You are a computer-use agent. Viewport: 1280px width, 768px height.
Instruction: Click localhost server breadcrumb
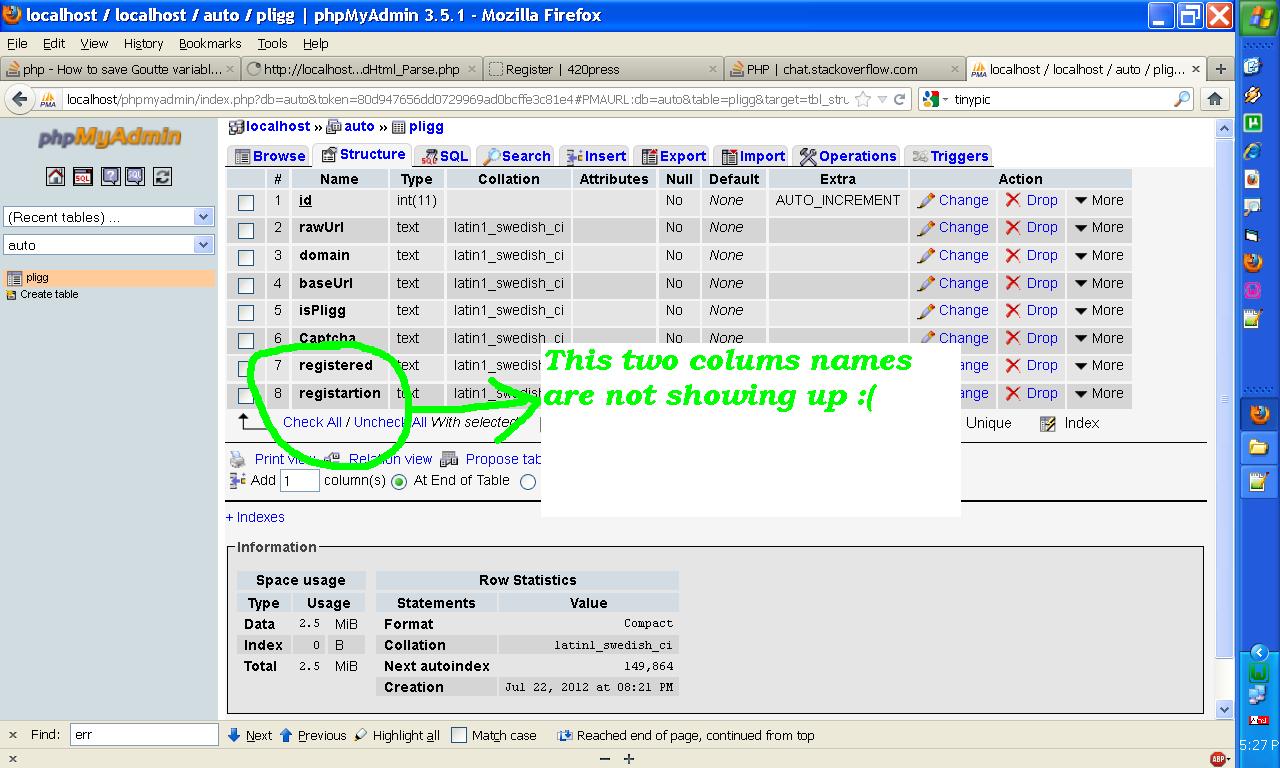(278, 126)
